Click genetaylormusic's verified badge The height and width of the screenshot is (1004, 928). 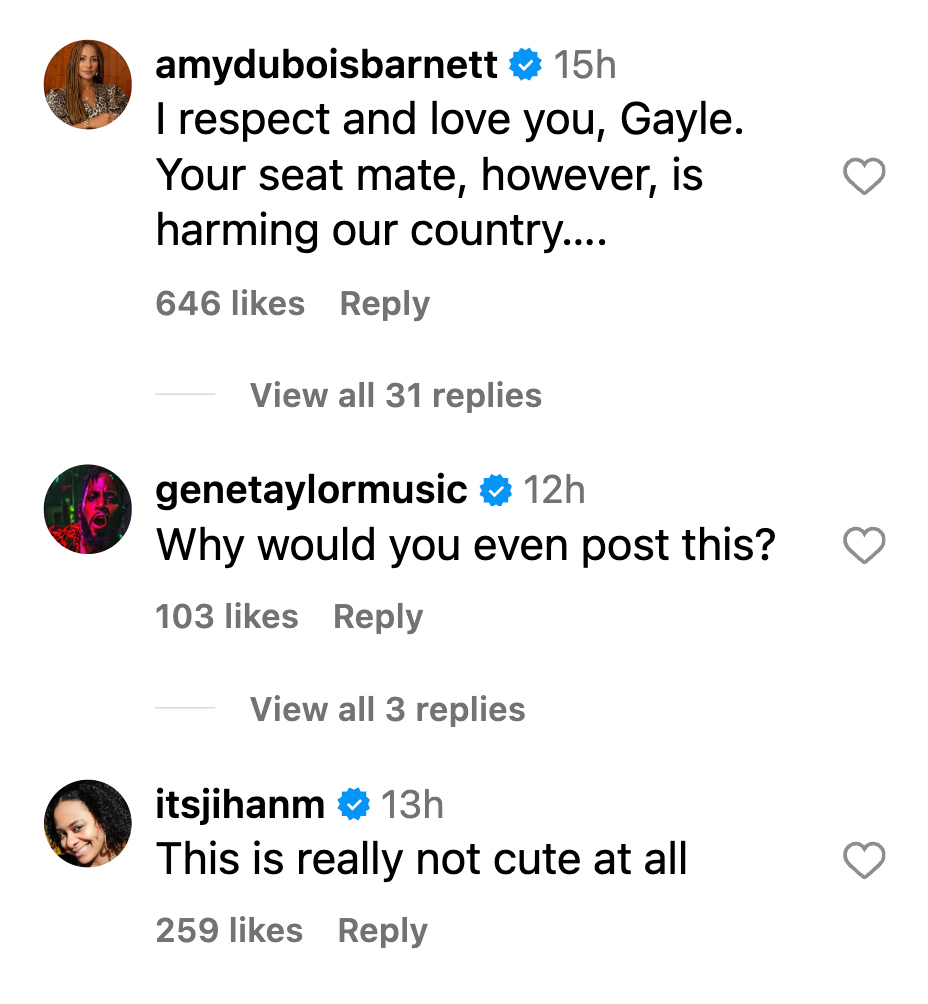tap(495, 490)
